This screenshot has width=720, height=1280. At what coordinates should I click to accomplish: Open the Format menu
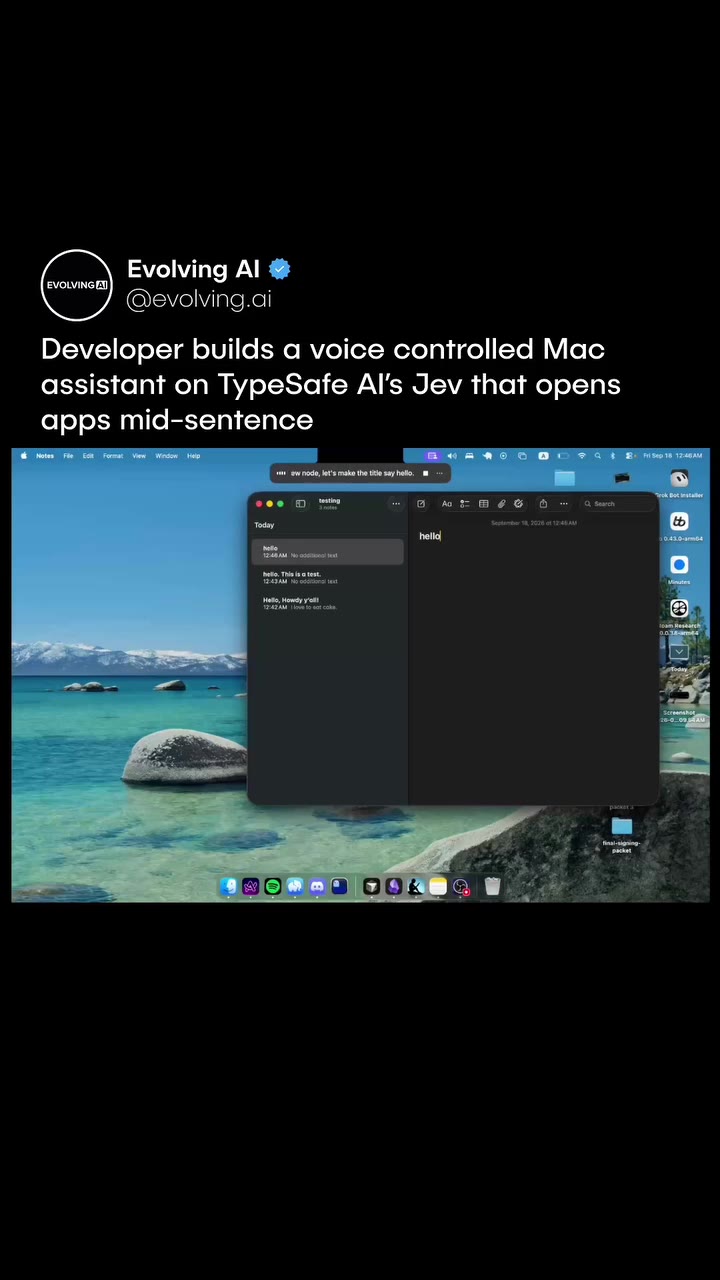tap(113, 456)
